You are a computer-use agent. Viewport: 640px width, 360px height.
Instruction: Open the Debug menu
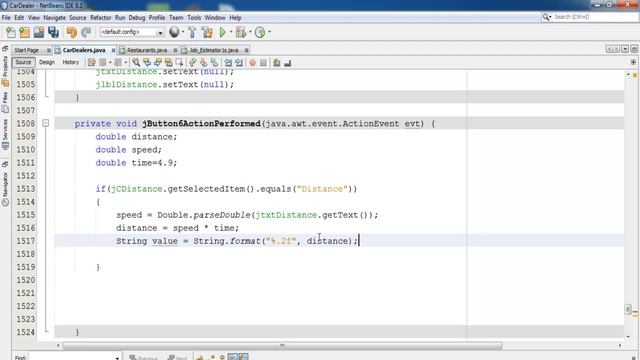click(x=137, y=18)
